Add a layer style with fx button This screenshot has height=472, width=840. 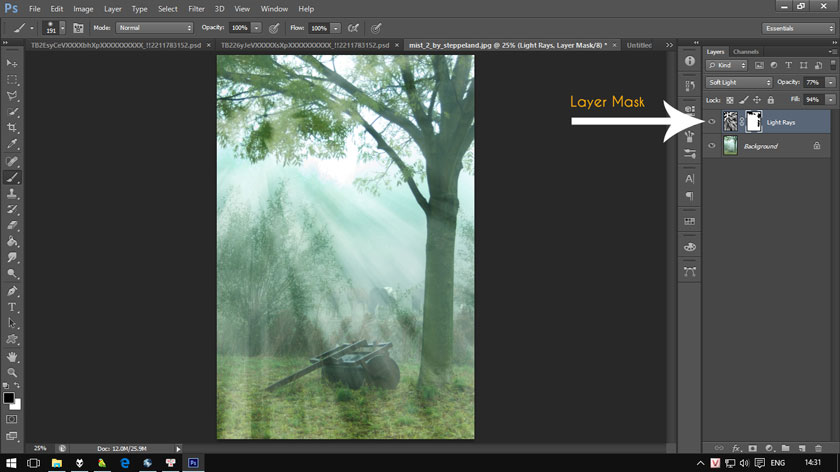736,448
